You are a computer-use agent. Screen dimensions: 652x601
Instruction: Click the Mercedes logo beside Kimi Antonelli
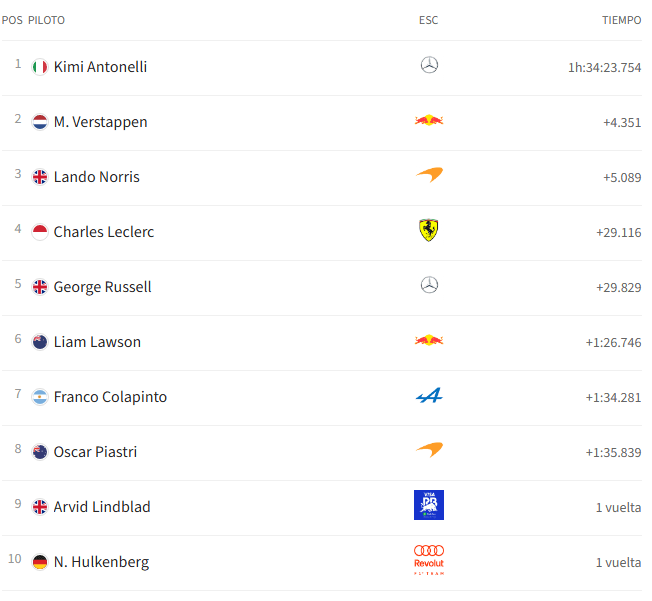429,65
